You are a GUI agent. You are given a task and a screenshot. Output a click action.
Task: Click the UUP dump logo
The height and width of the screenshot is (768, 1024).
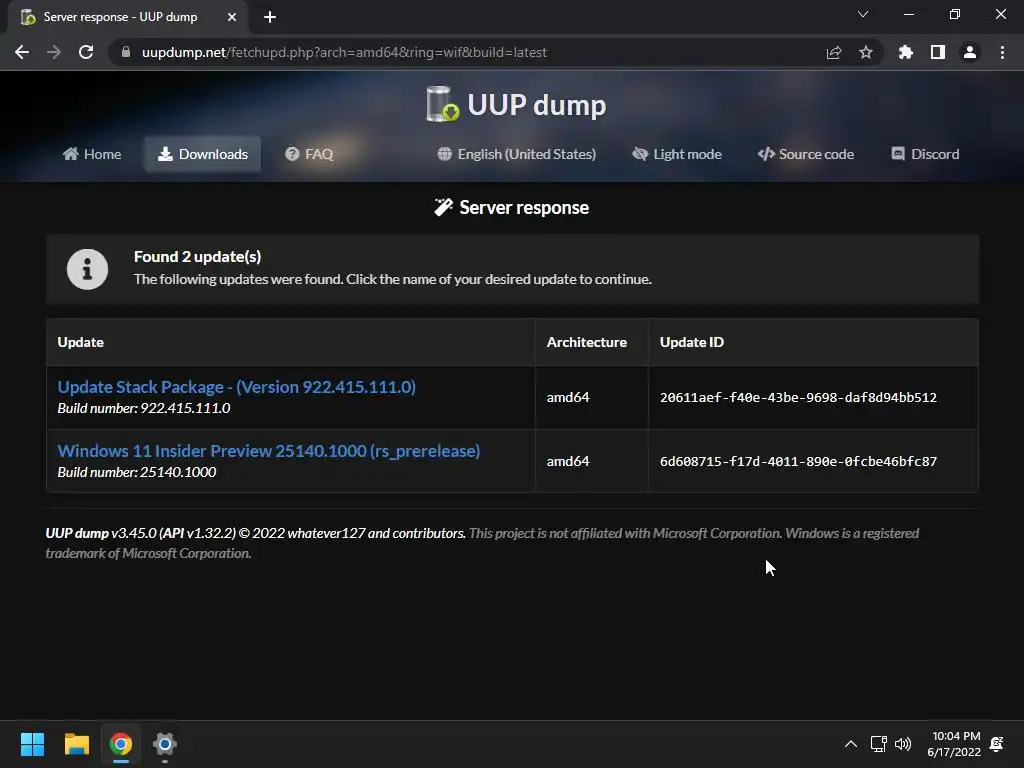coord(516,104)
